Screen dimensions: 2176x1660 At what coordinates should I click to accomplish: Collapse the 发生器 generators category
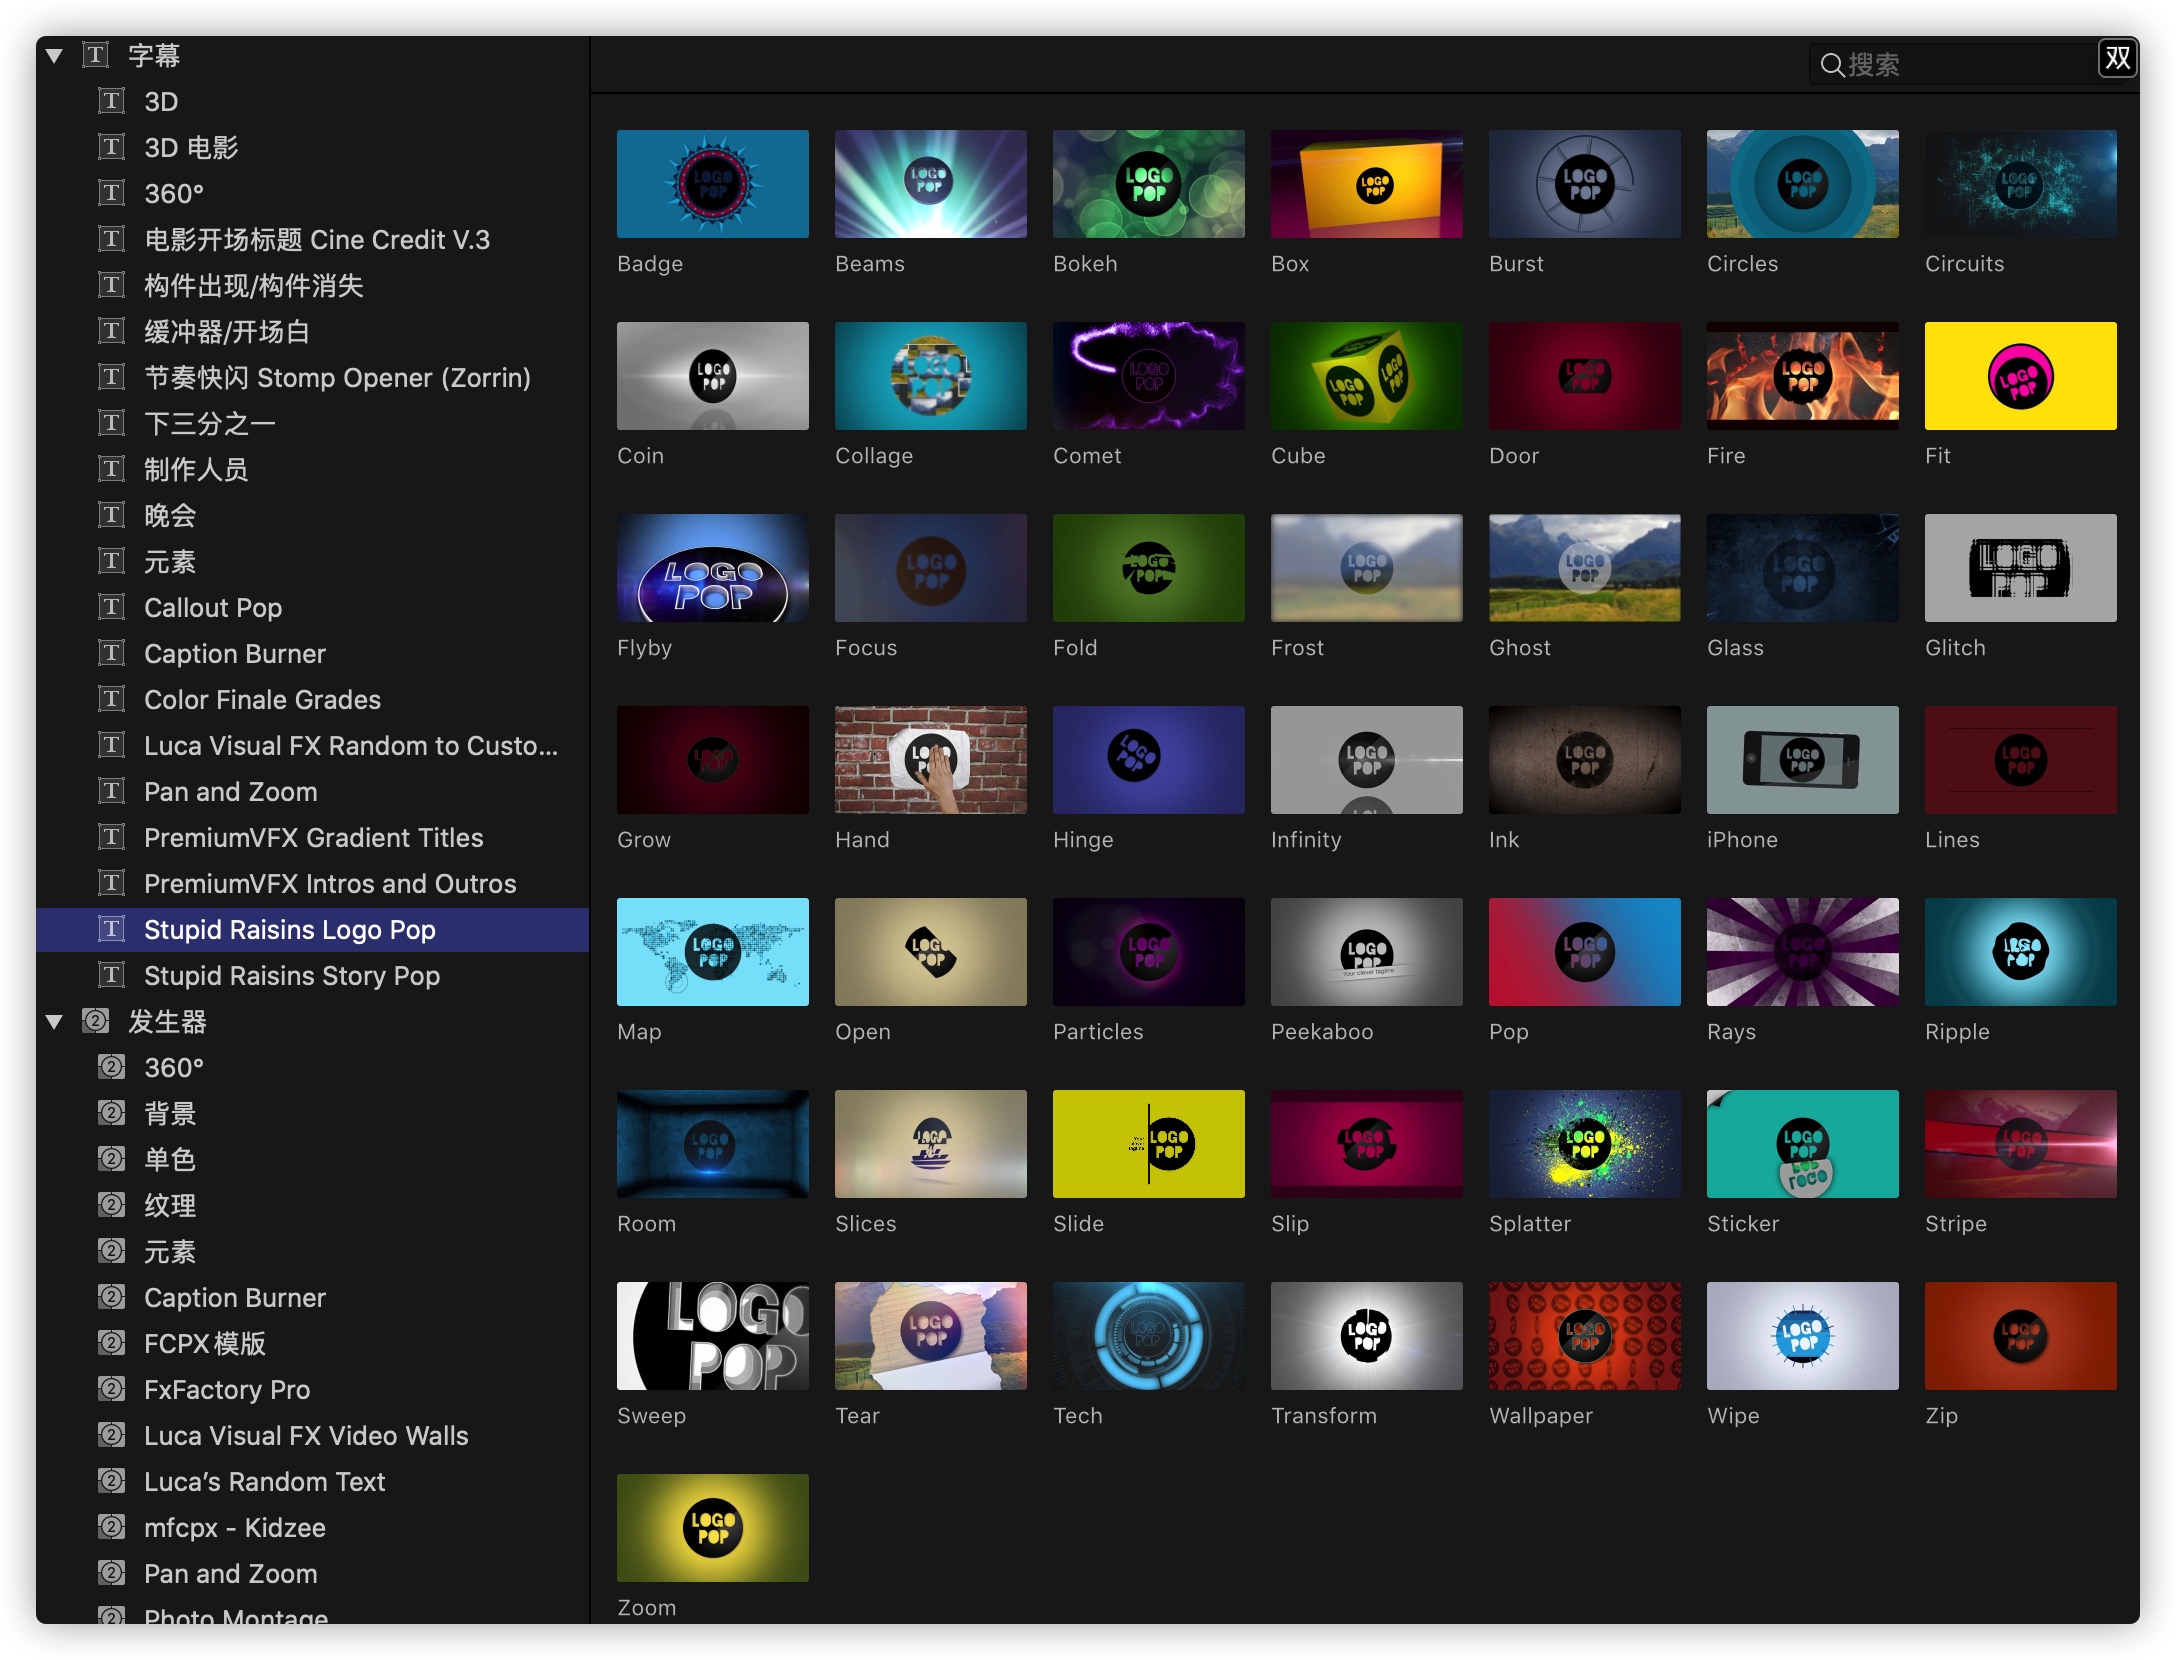click(x=55, y=1022)
